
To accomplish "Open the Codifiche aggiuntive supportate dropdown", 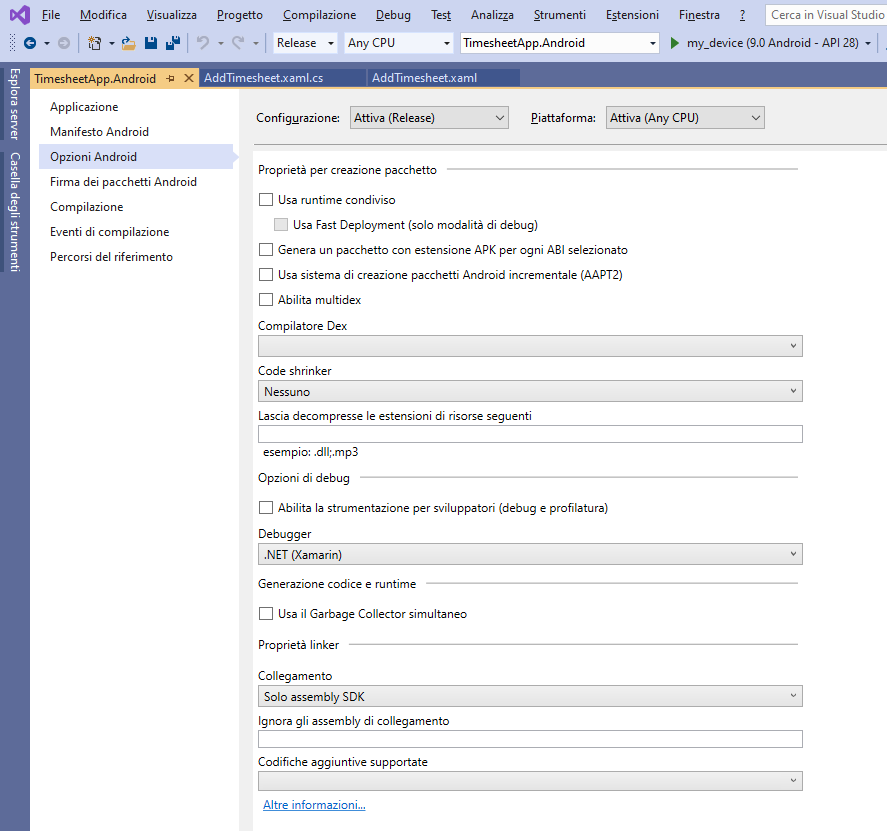I will (x=530, y=781).
